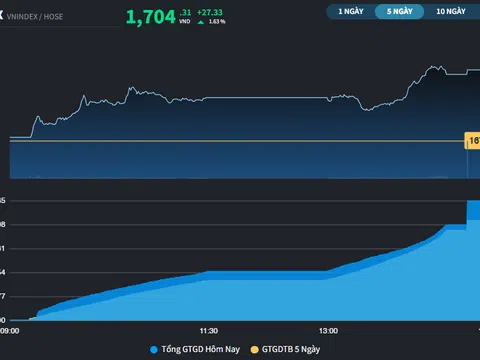480x360 pixels.
Task: Click the green up-arrow change indicator
Action: [201, 22]
